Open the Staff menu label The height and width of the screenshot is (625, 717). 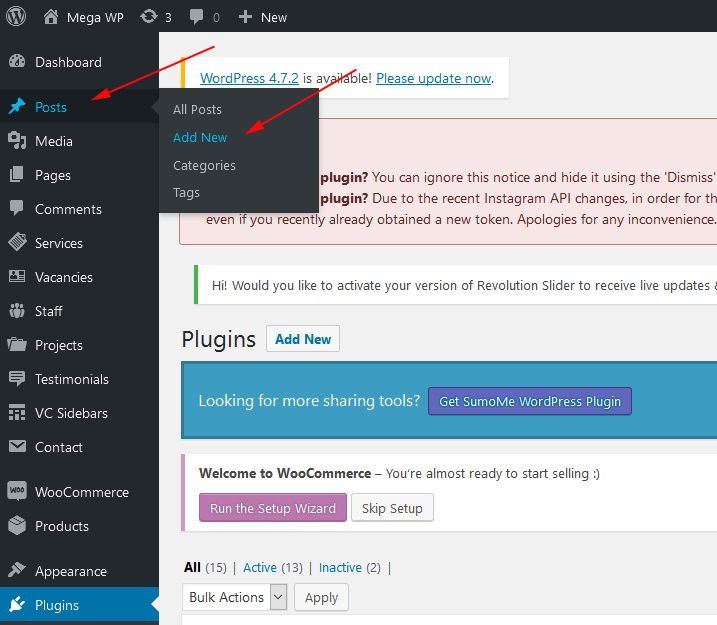(x=48, y=311)
